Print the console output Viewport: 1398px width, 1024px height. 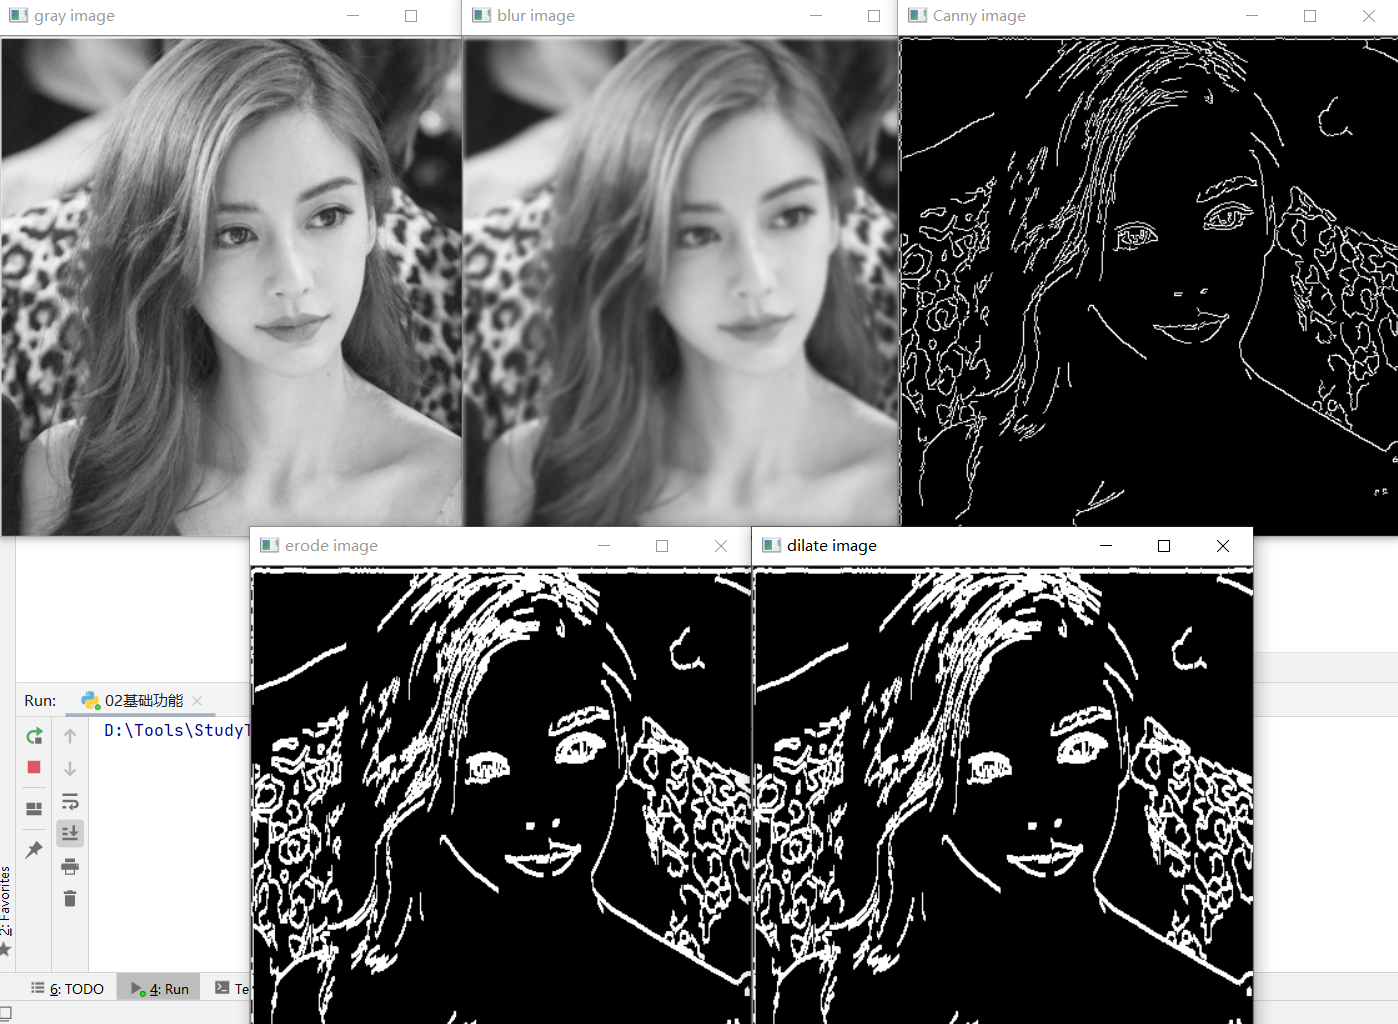click(x=70, y=866)
